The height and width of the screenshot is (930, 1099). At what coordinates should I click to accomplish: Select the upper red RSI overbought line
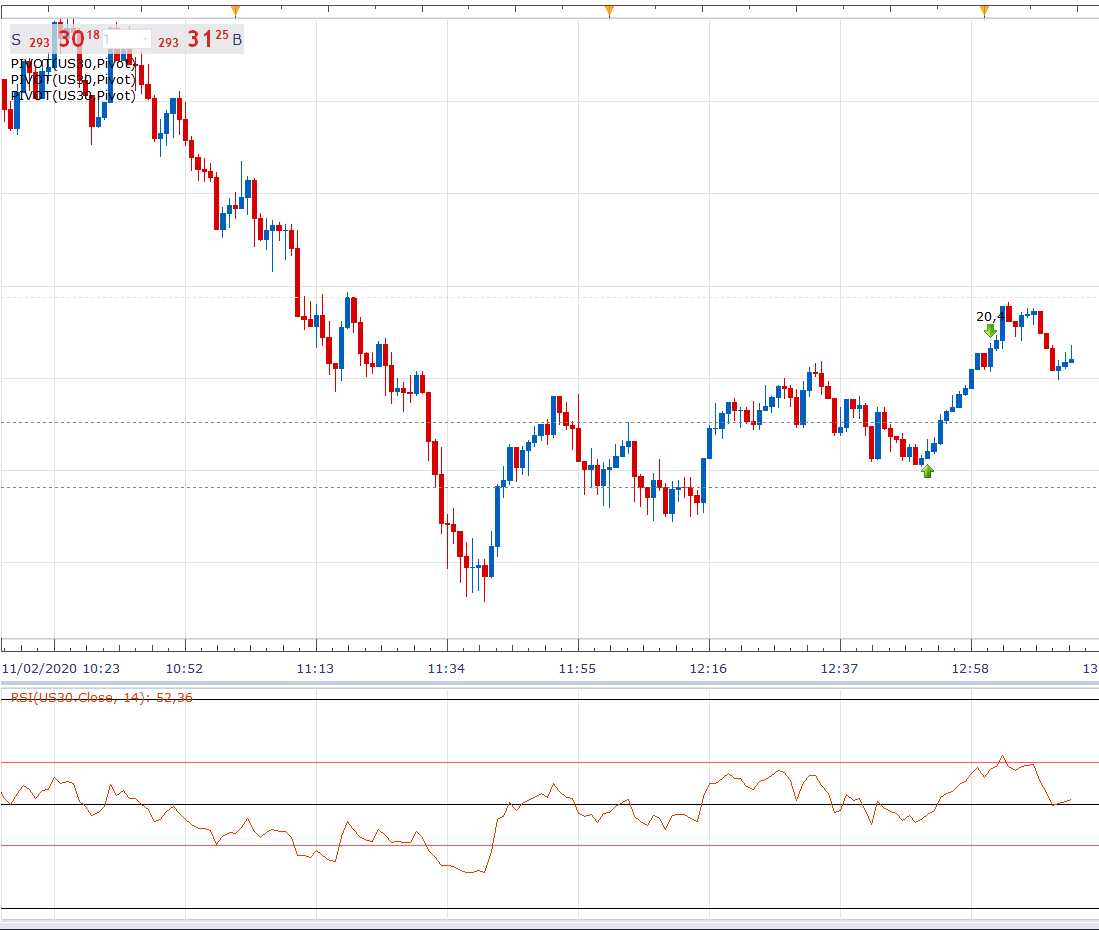550,763
